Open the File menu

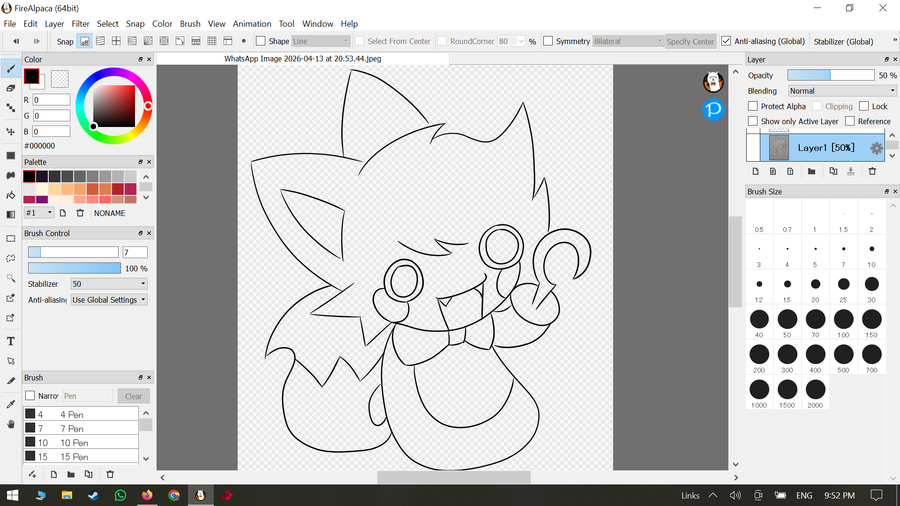[10, 24]
